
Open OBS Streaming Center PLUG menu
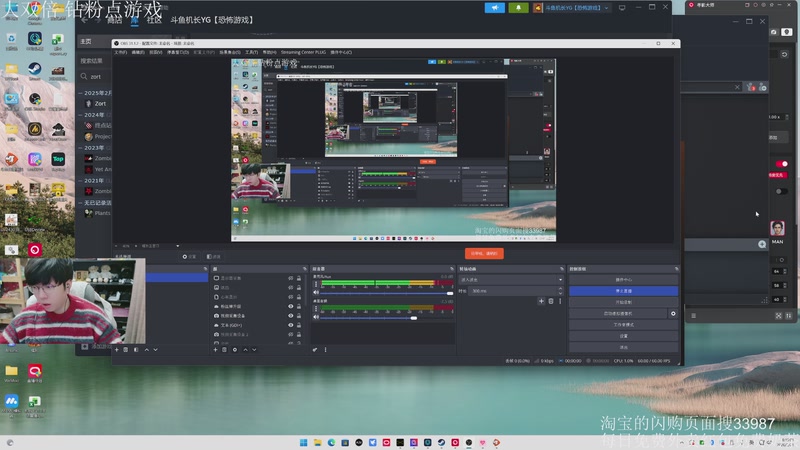click(x=303, y=52)
